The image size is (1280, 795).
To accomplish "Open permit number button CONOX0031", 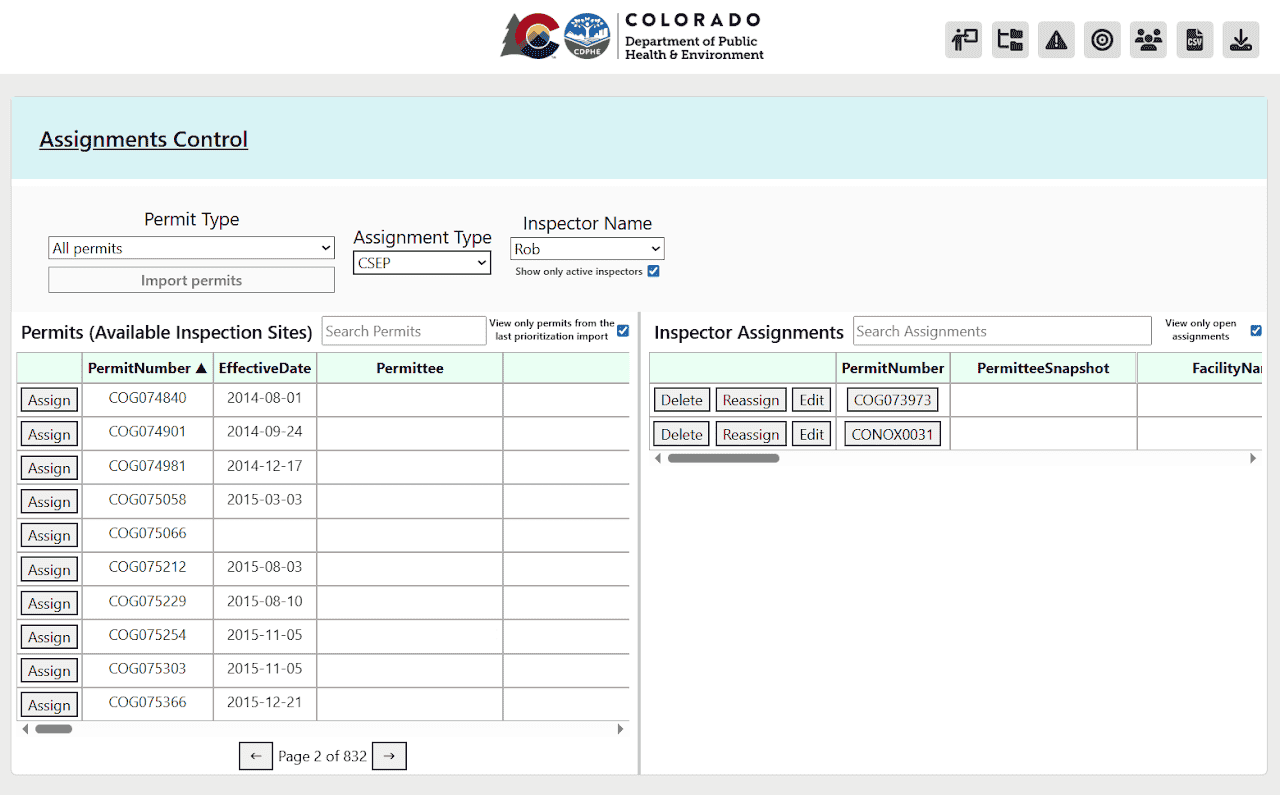I will [893, 434].
